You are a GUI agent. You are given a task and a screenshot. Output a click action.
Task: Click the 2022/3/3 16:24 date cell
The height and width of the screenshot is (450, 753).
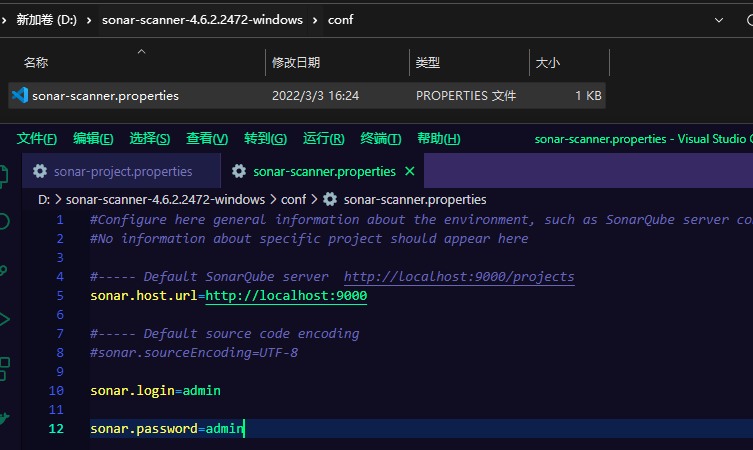316,96
